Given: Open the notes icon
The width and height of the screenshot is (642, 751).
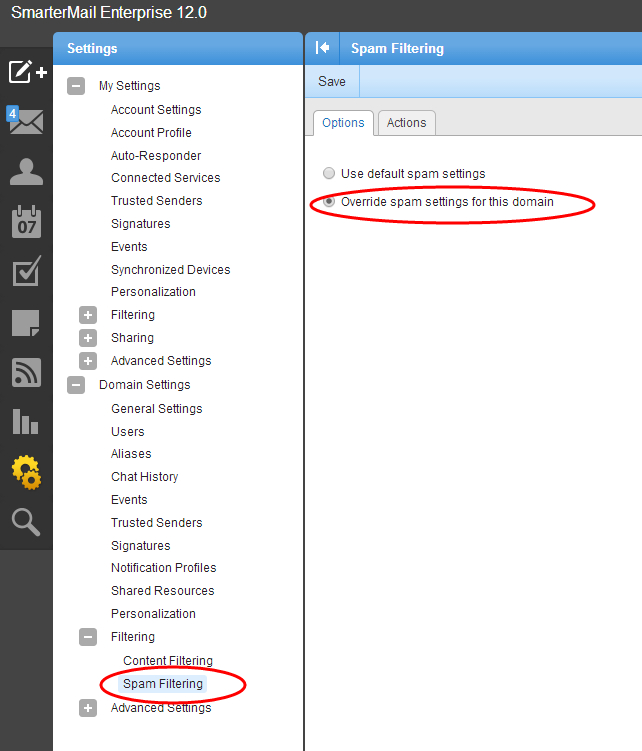Looking at the screenshot, I should (x=26, y=322).
